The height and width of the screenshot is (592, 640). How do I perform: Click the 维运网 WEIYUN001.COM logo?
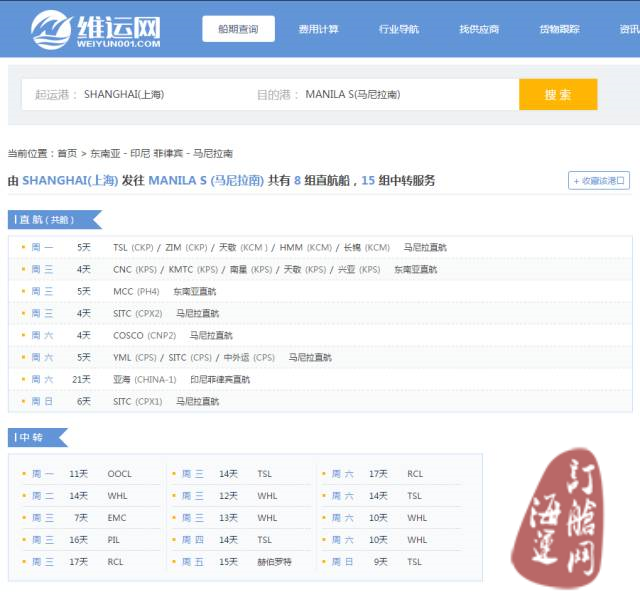pos(96,29)
